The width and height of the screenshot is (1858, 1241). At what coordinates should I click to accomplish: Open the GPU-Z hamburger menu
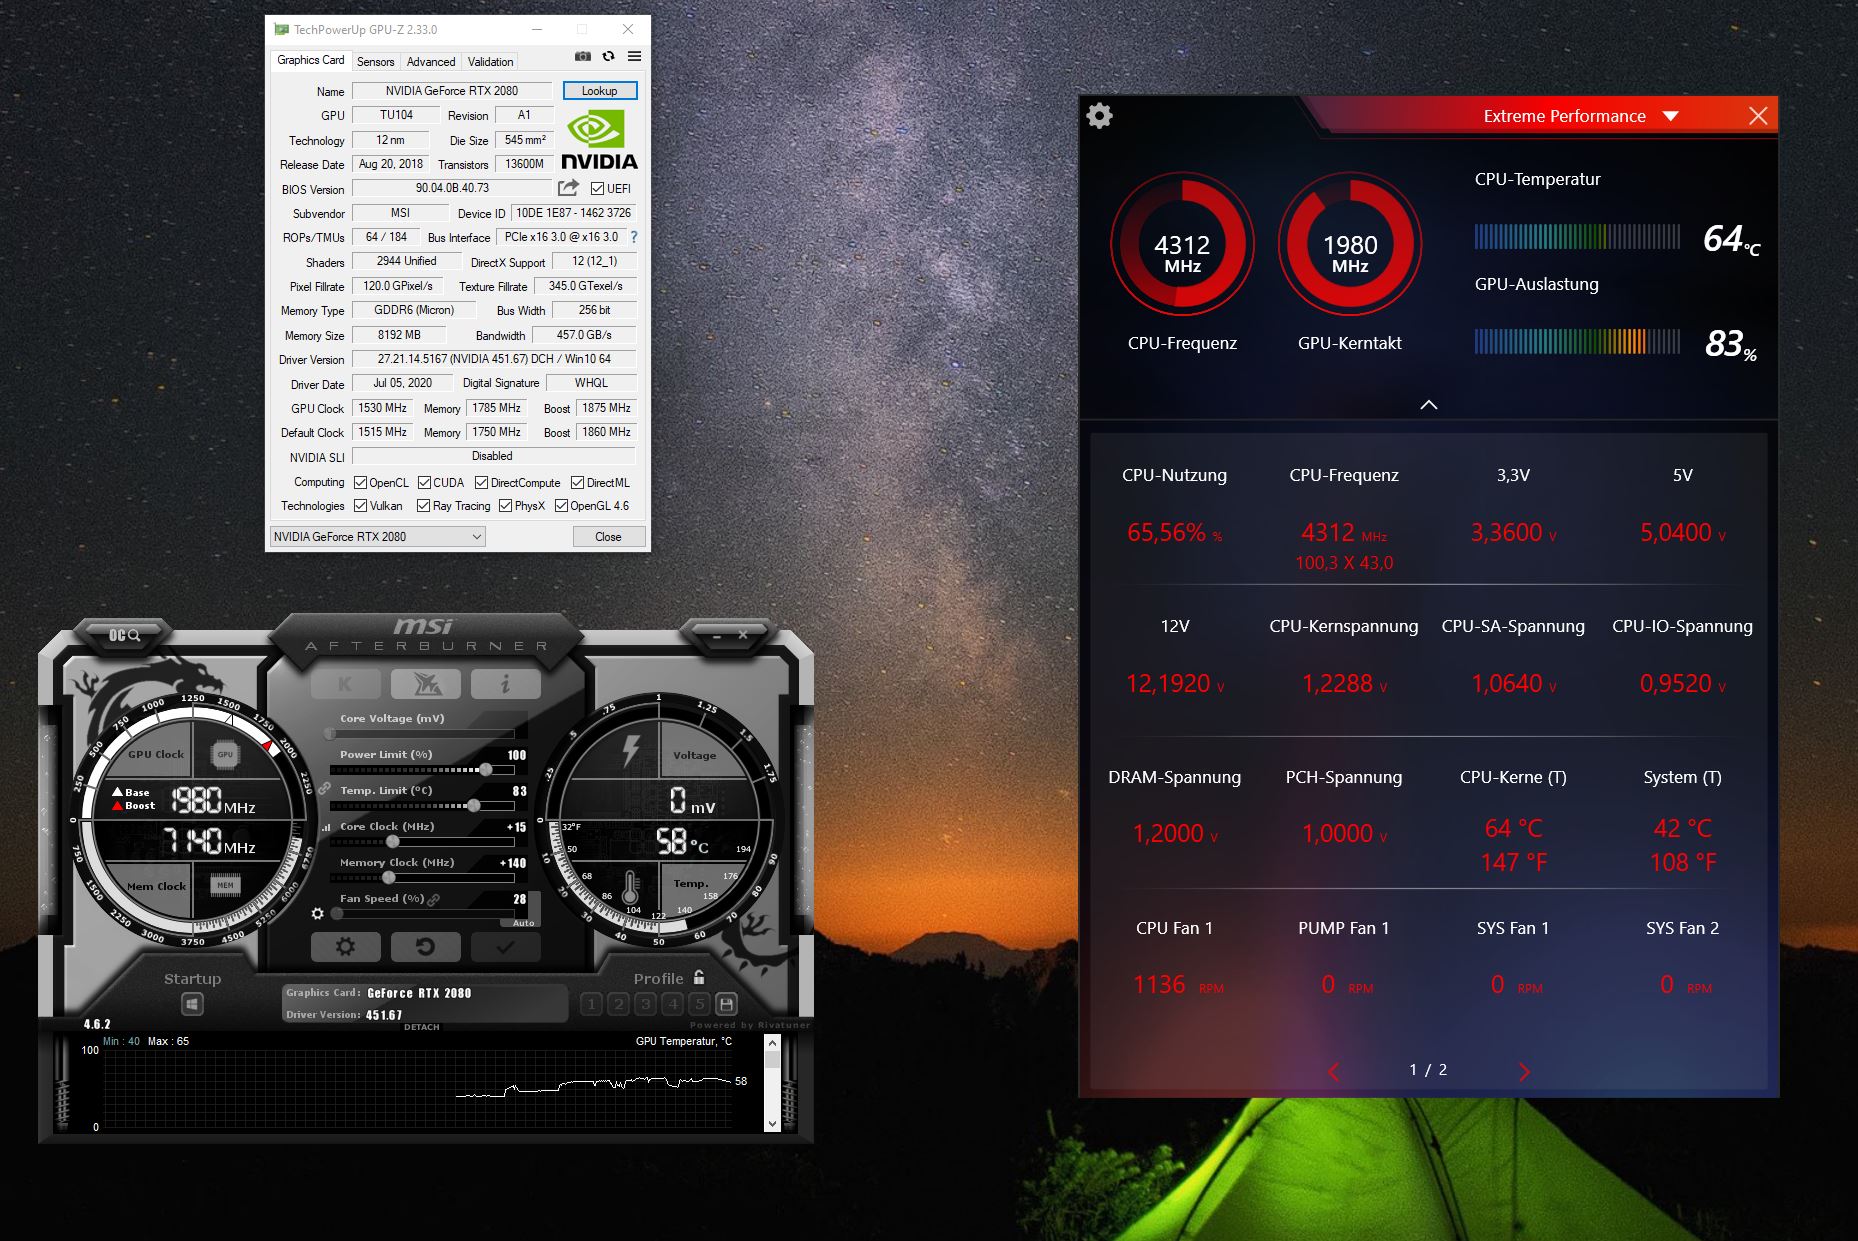tap(634, 56)
